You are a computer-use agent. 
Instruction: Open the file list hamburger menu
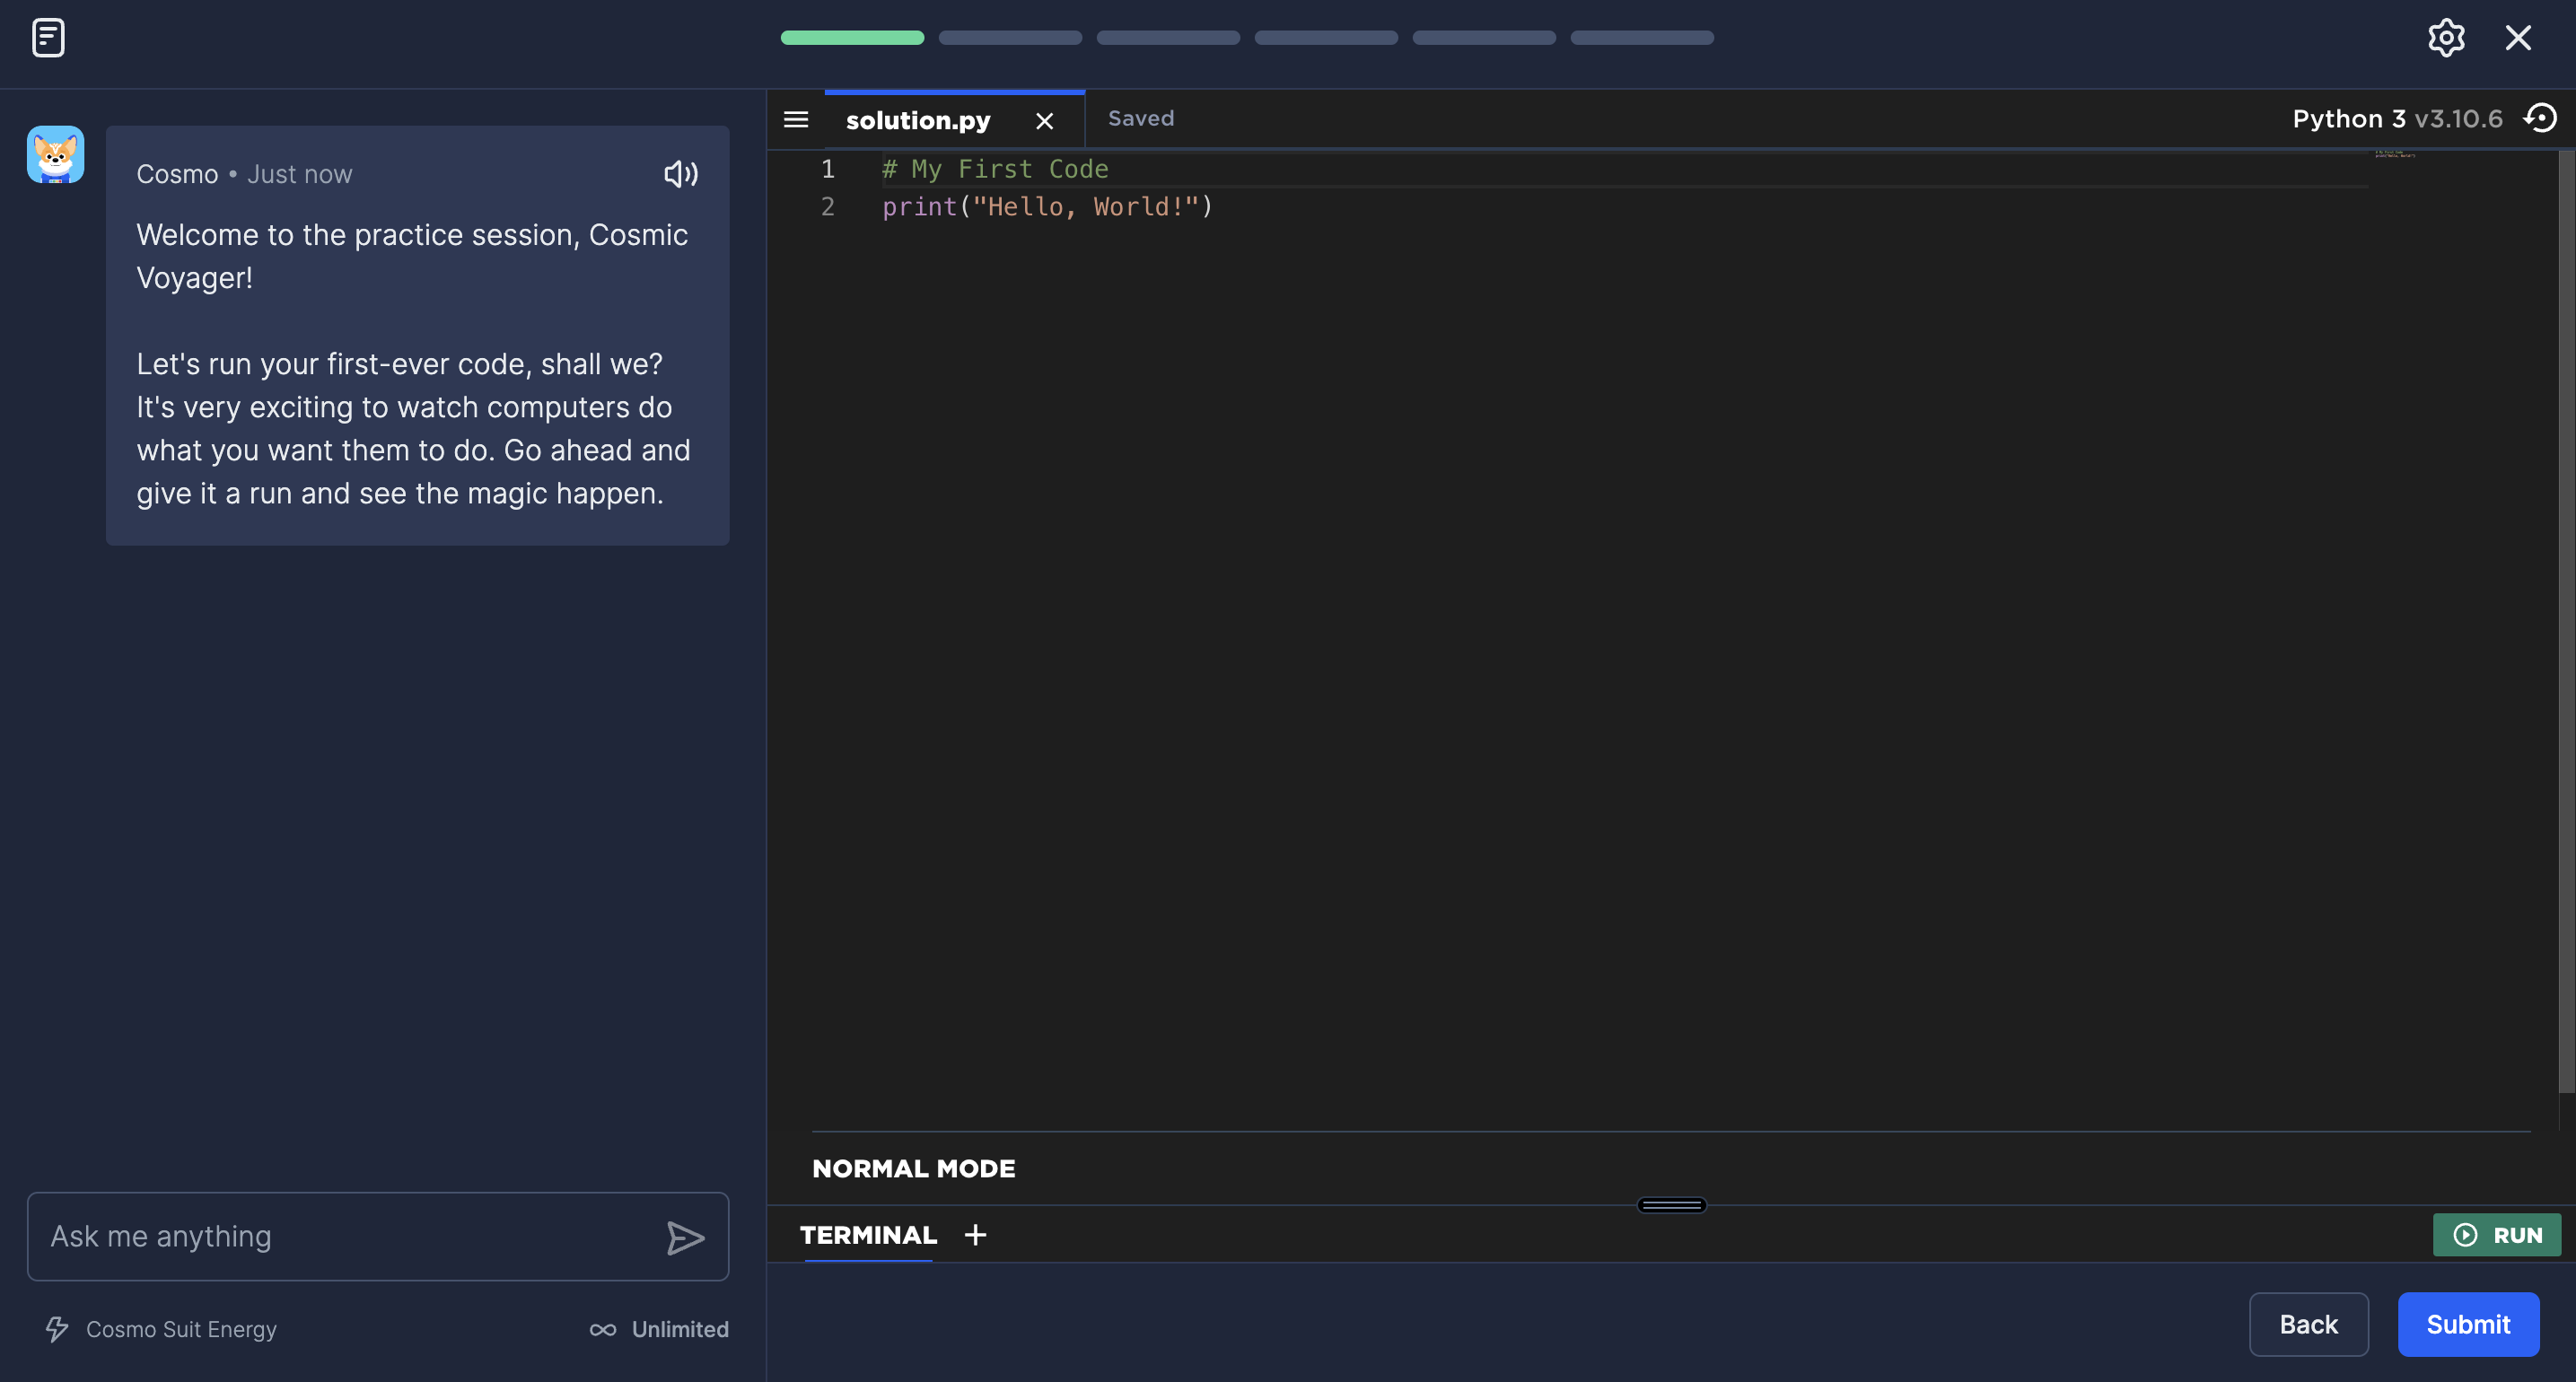[x=796, y=120]
